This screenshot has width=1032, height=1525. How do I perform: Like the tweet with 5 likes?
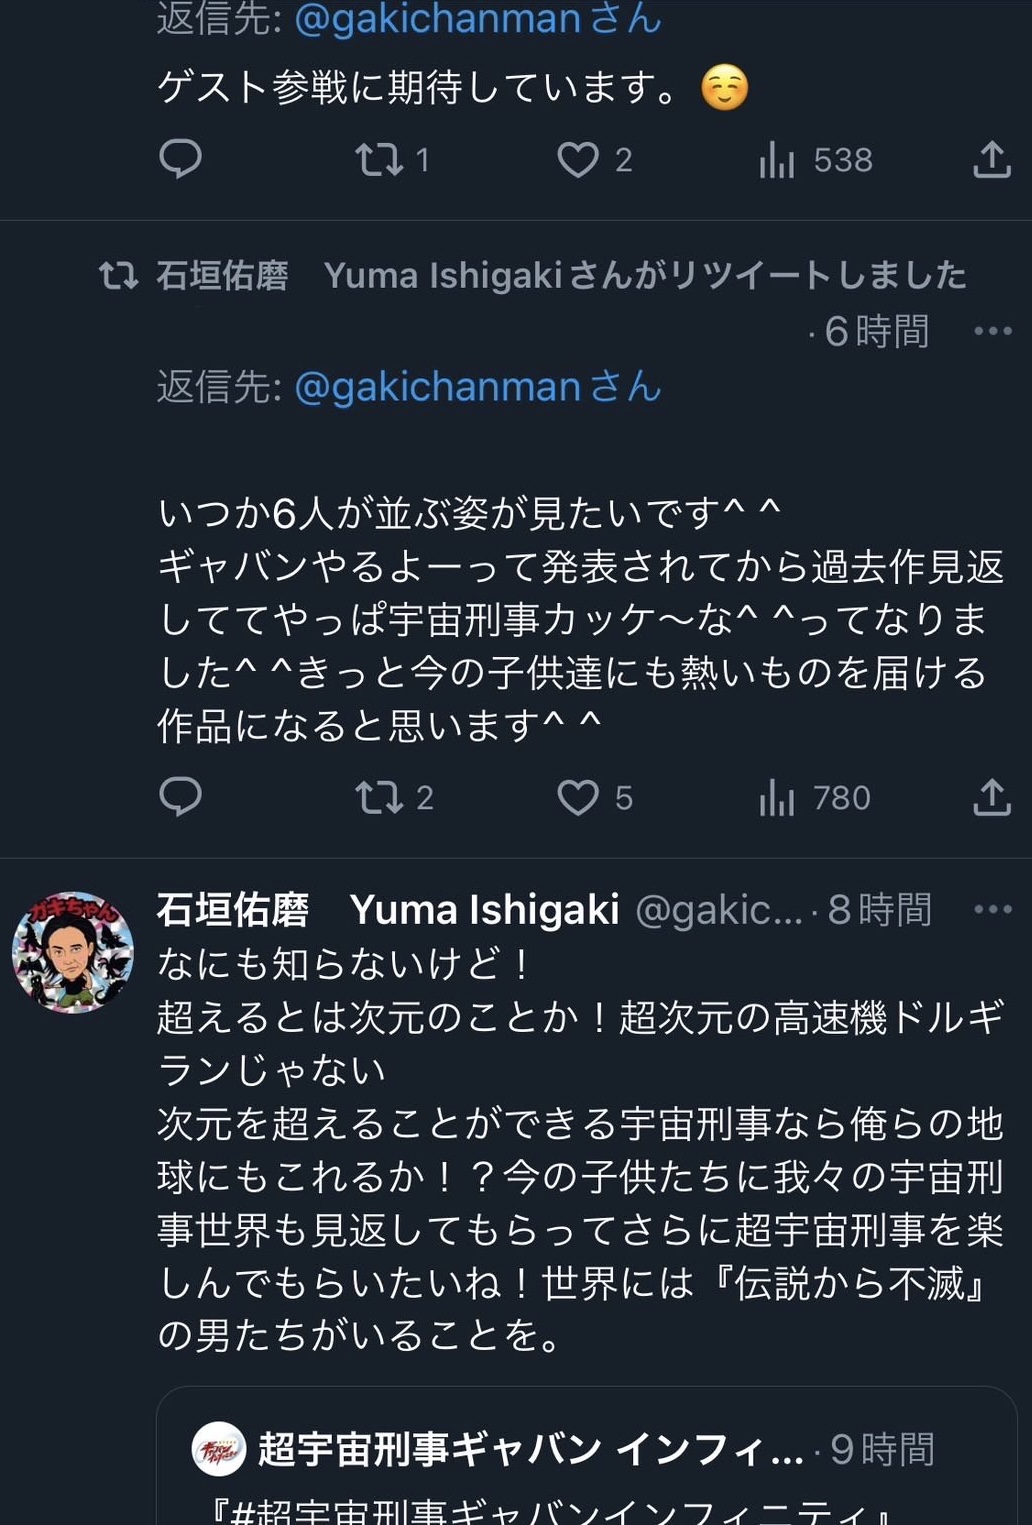578,797
